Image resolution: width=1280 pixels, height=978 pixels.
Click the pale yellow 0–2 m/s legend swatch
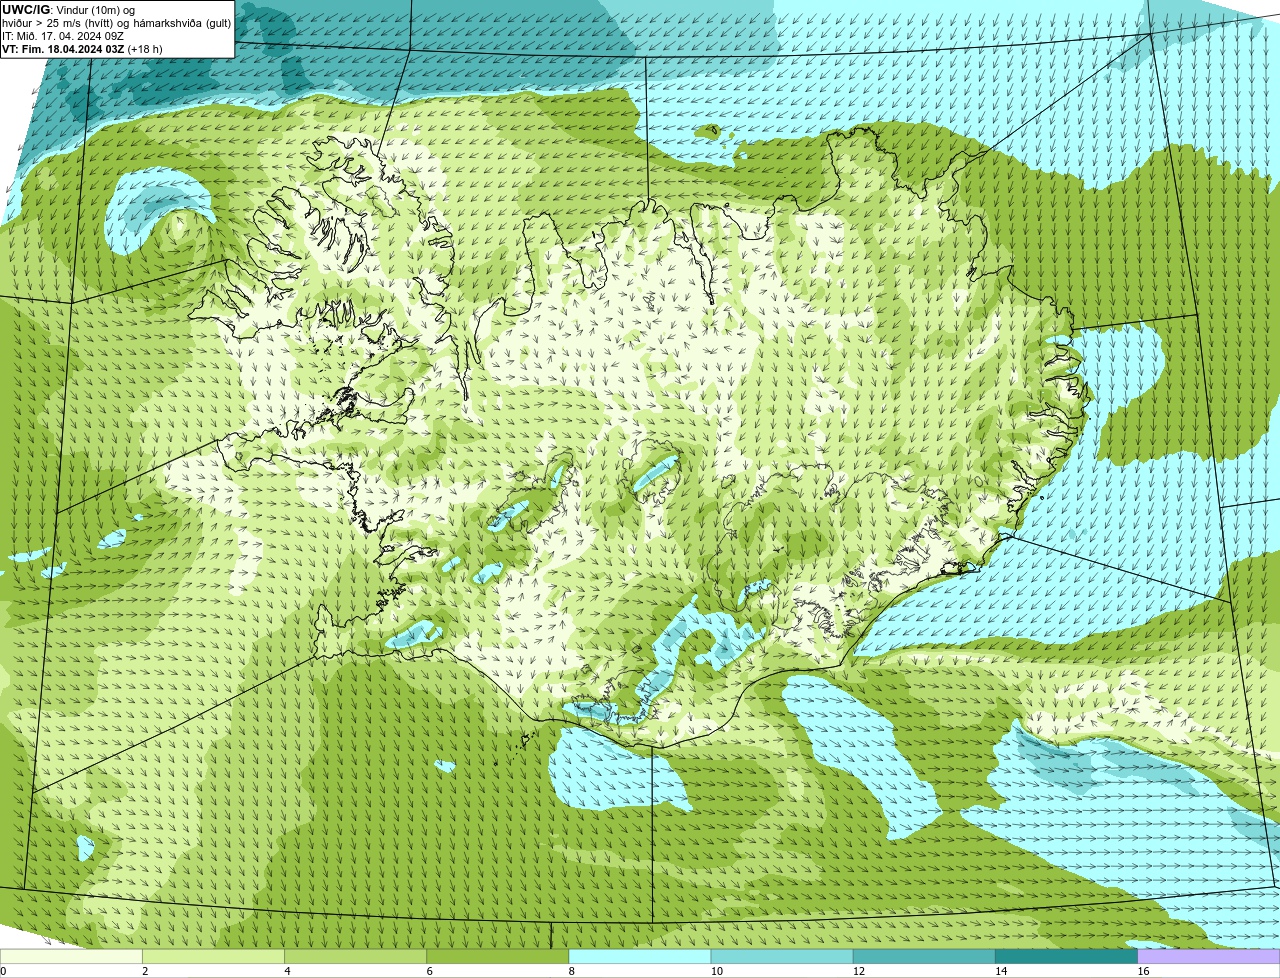(71, 956)
